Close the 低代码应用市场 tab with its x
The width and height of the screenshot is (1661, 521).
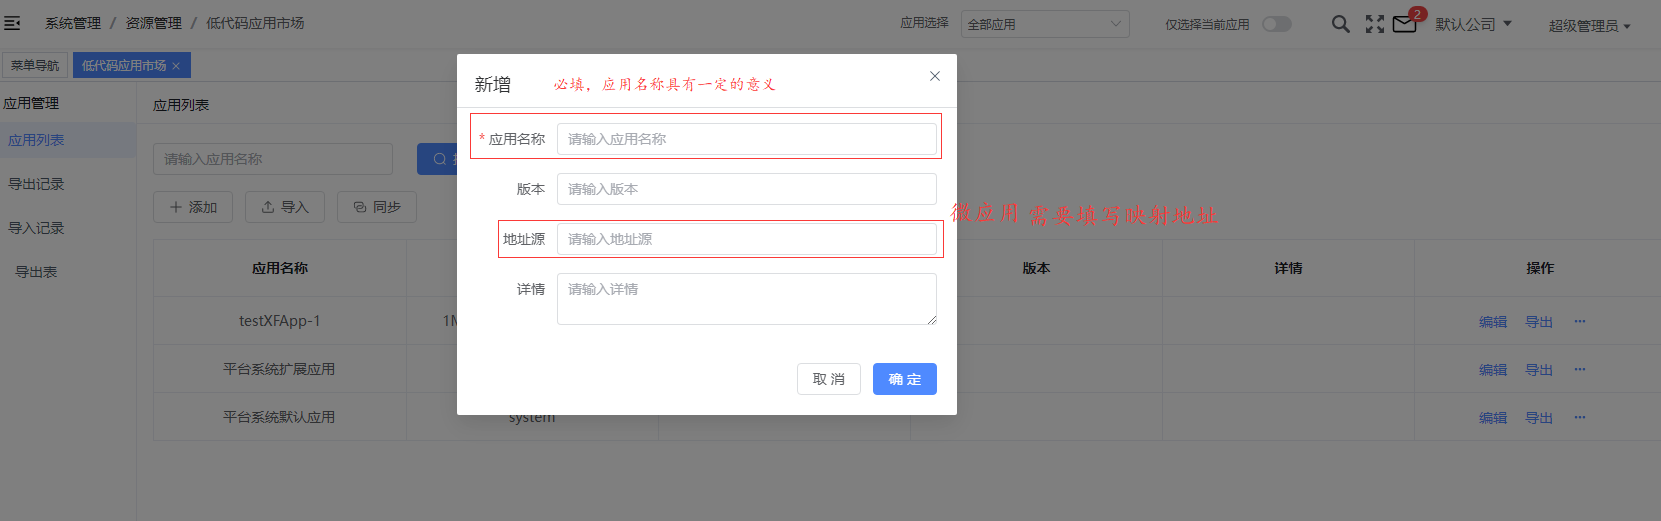click(176, 66)
